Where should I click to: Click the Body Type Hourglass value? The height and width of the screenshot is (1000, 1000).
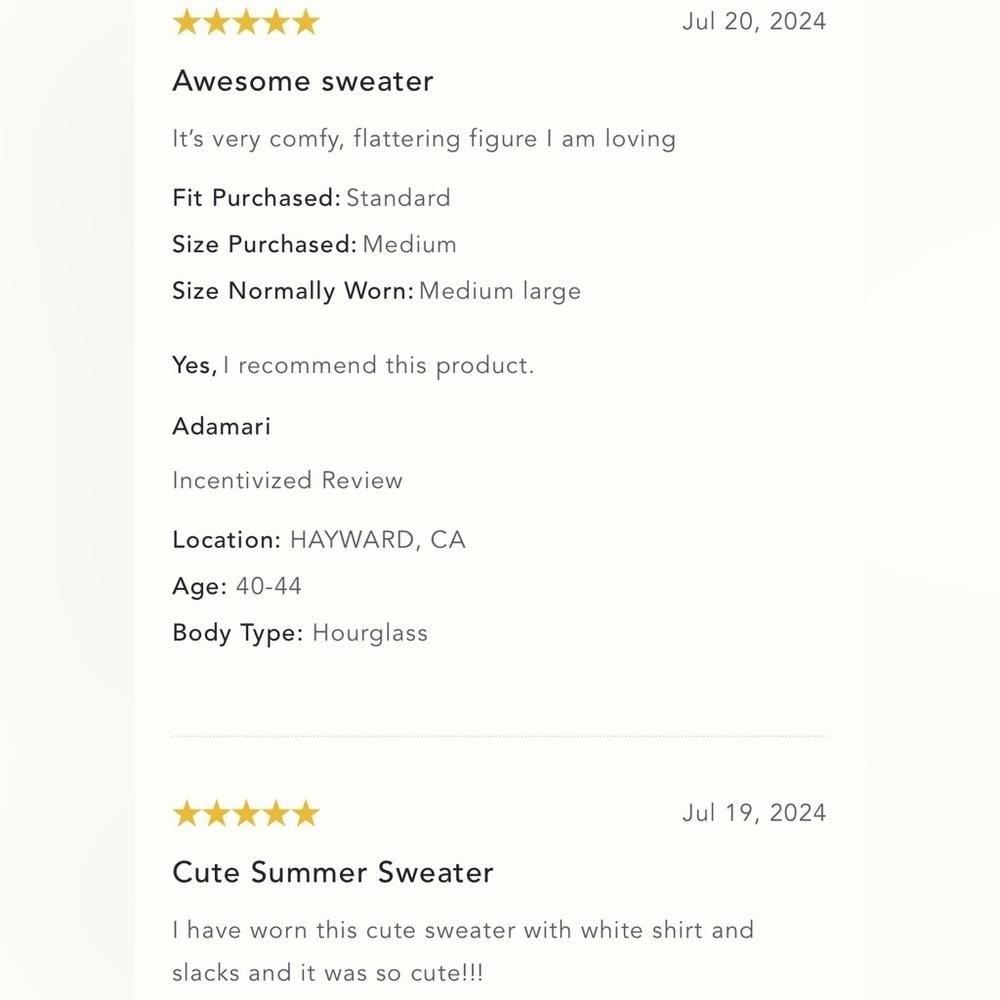pyautogui.click(x=370, y=633)
